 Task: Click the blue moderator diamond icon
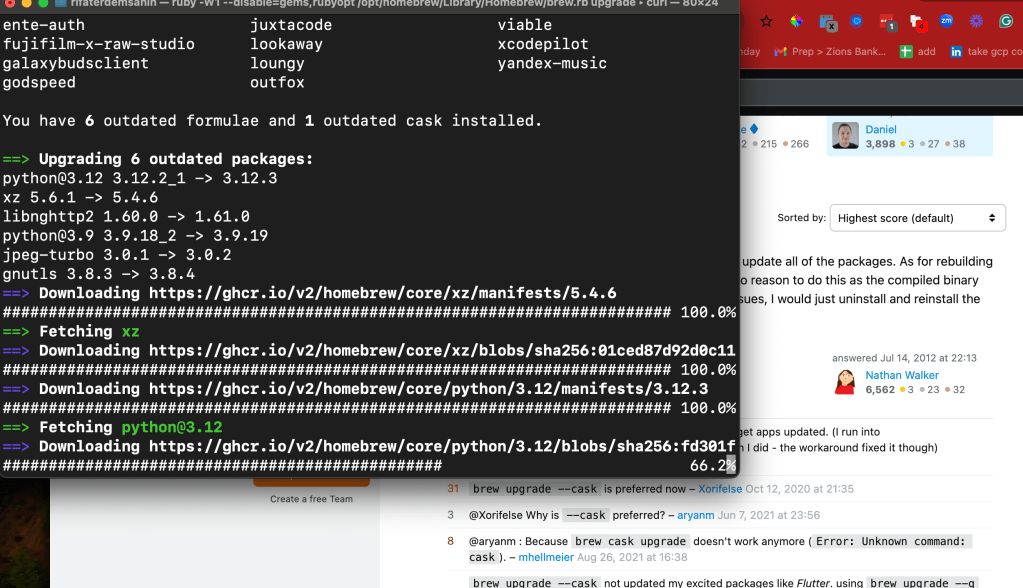click(x=754, y=129)
